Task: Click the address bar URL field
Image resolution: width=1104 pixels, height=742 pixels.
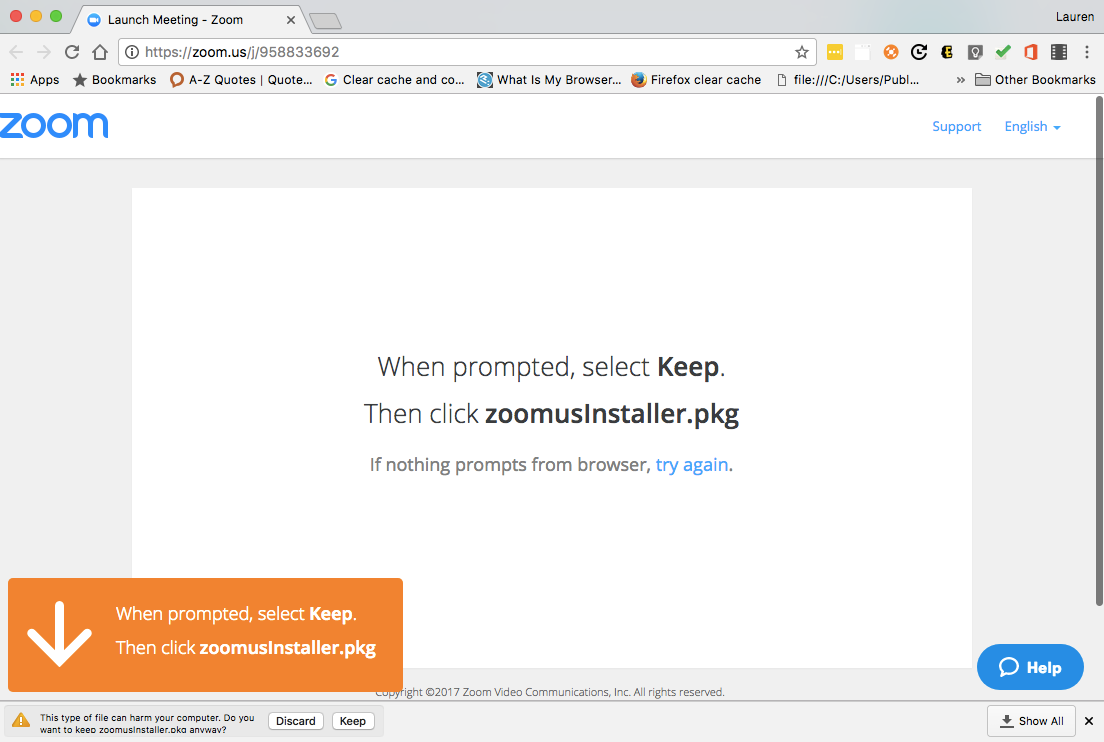Action: coord(460,52)
